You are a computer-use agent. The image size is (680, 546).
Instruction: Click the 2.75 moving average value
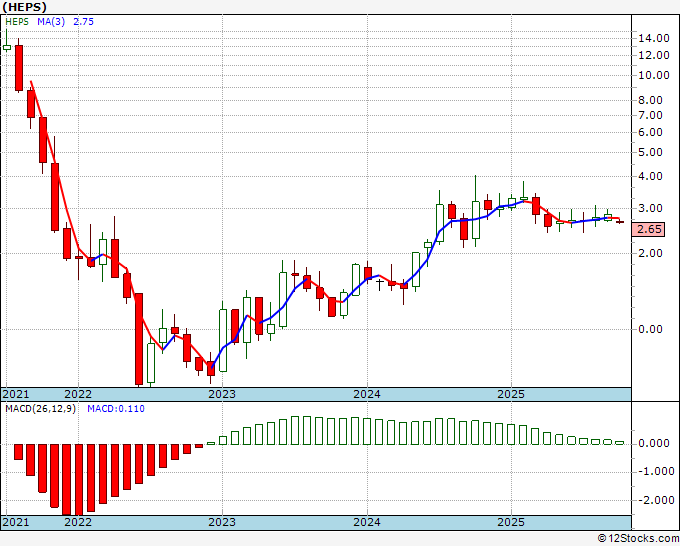(83, 22)
